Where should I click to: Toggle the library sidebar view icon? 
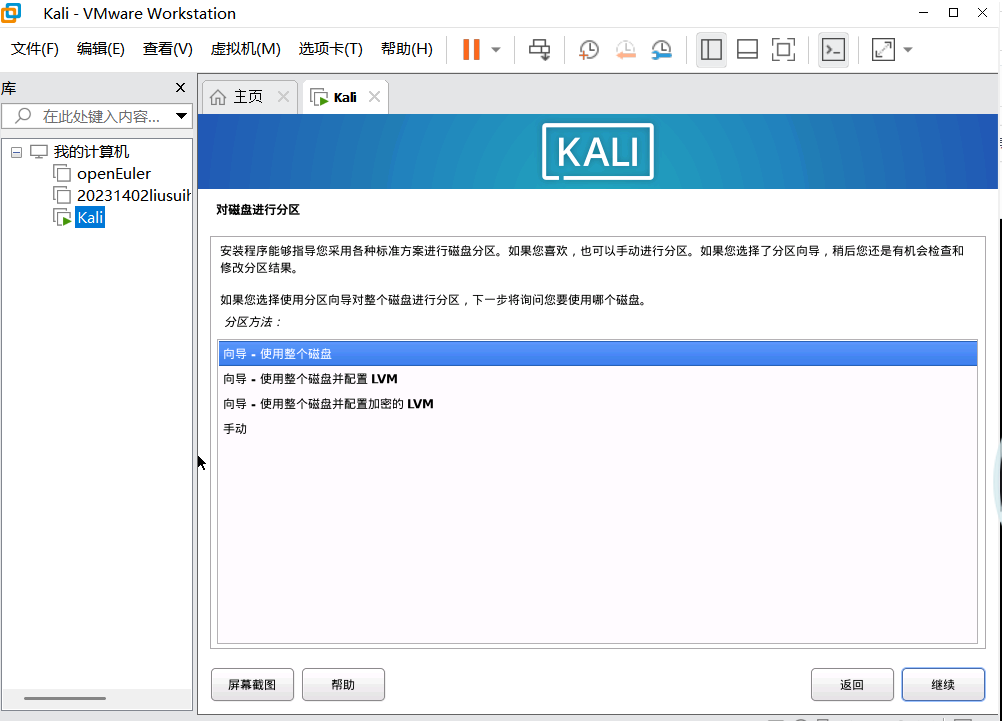click(x=711, y=49)
